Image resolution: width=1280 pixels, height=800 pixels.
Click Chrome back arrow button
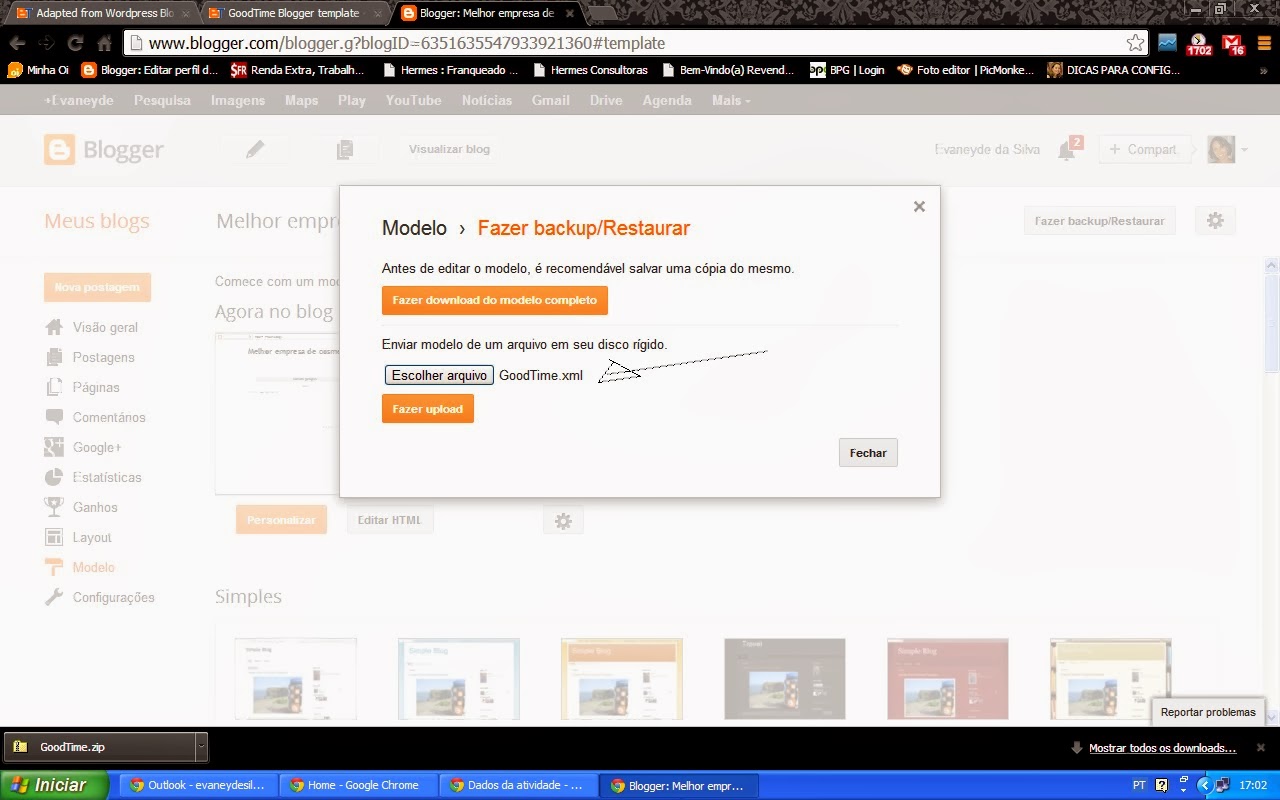[x=17, y=44]
